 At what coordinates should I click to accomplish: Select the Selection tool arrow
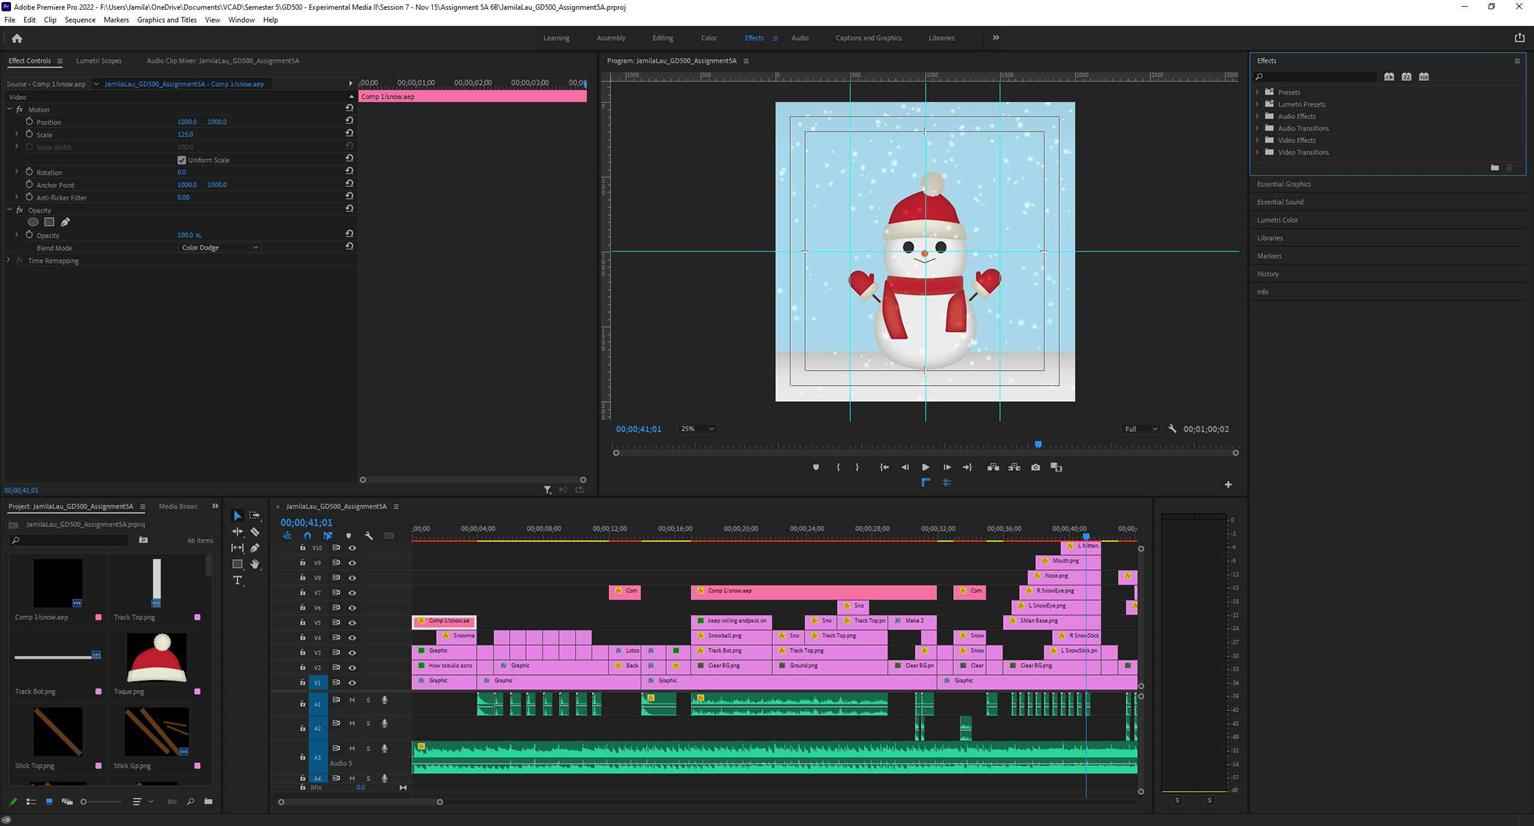pyautogui.click(x=237, y=516)
